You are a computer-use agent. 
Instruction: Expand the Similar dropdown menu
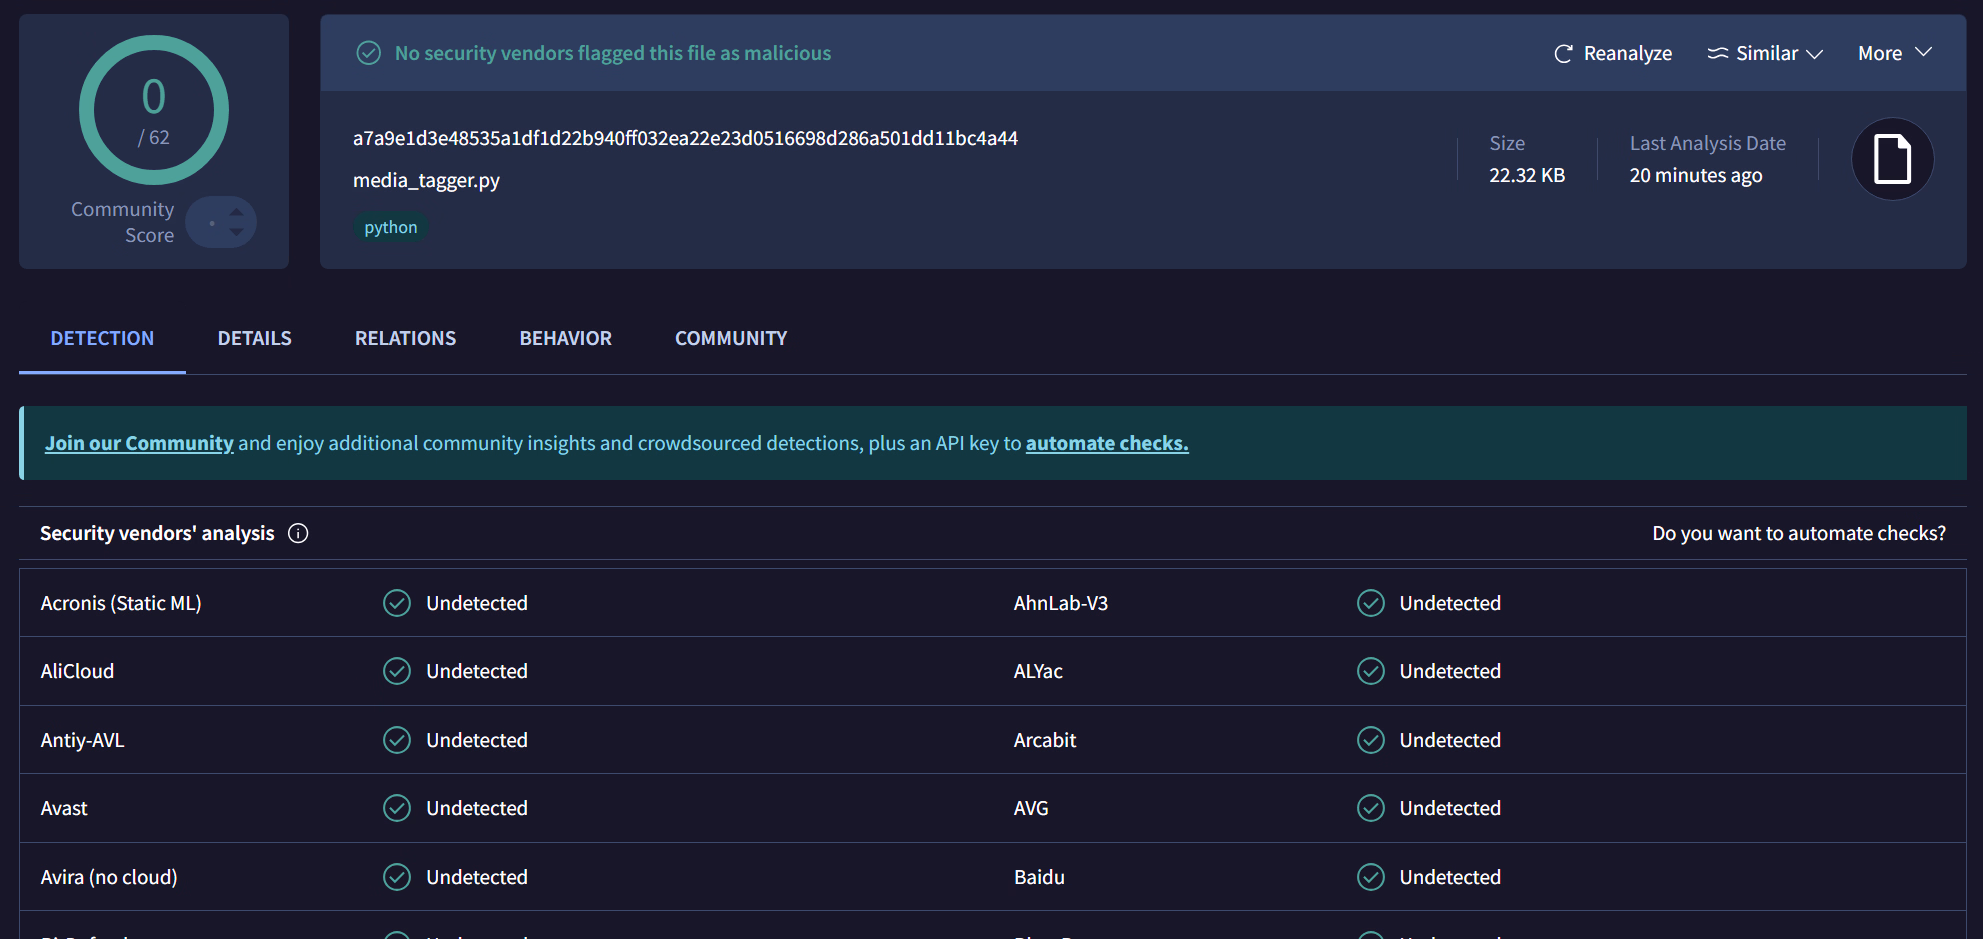pyautogui.click(x=1765, y=54)
